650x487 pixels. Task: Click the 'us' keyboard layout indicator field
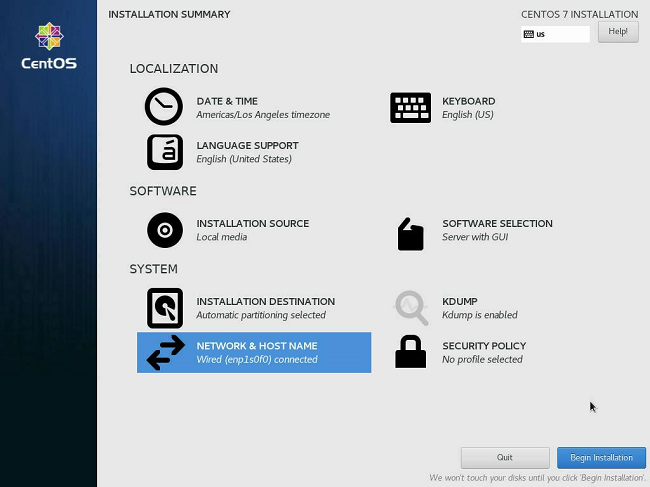555,34
